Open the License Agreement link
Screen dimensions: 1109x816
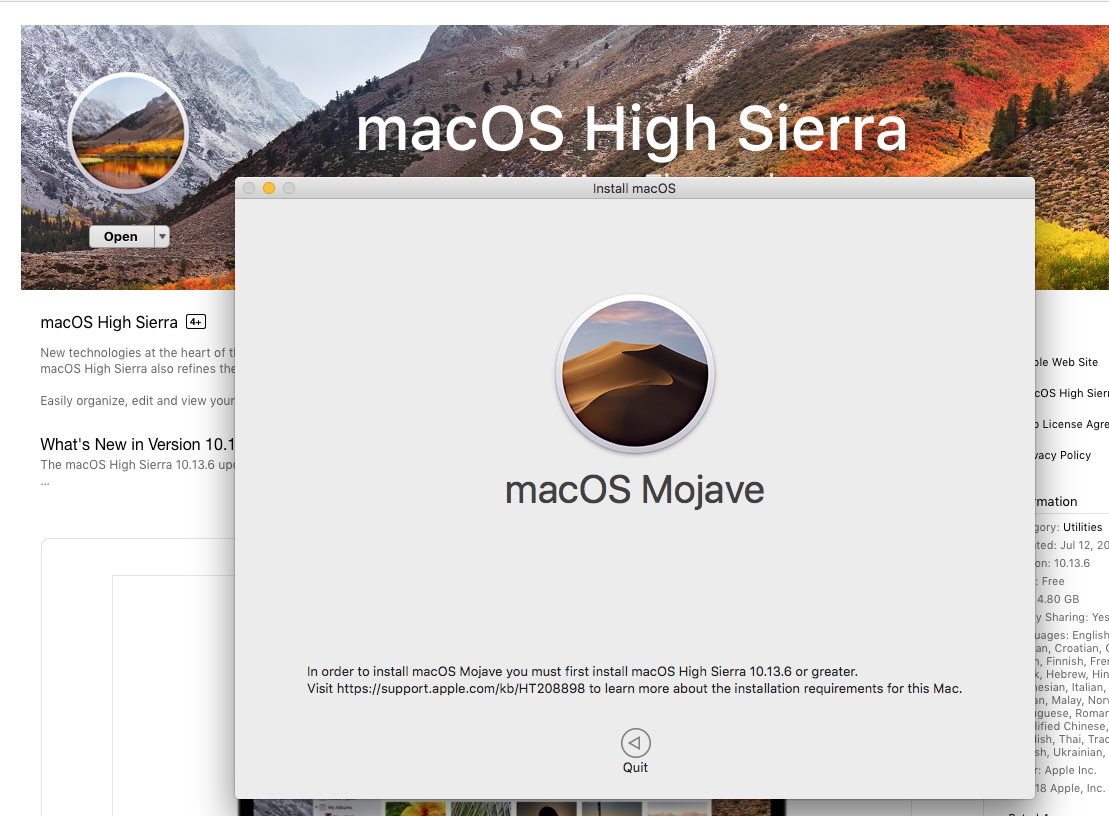click(x=1072, y=424)
